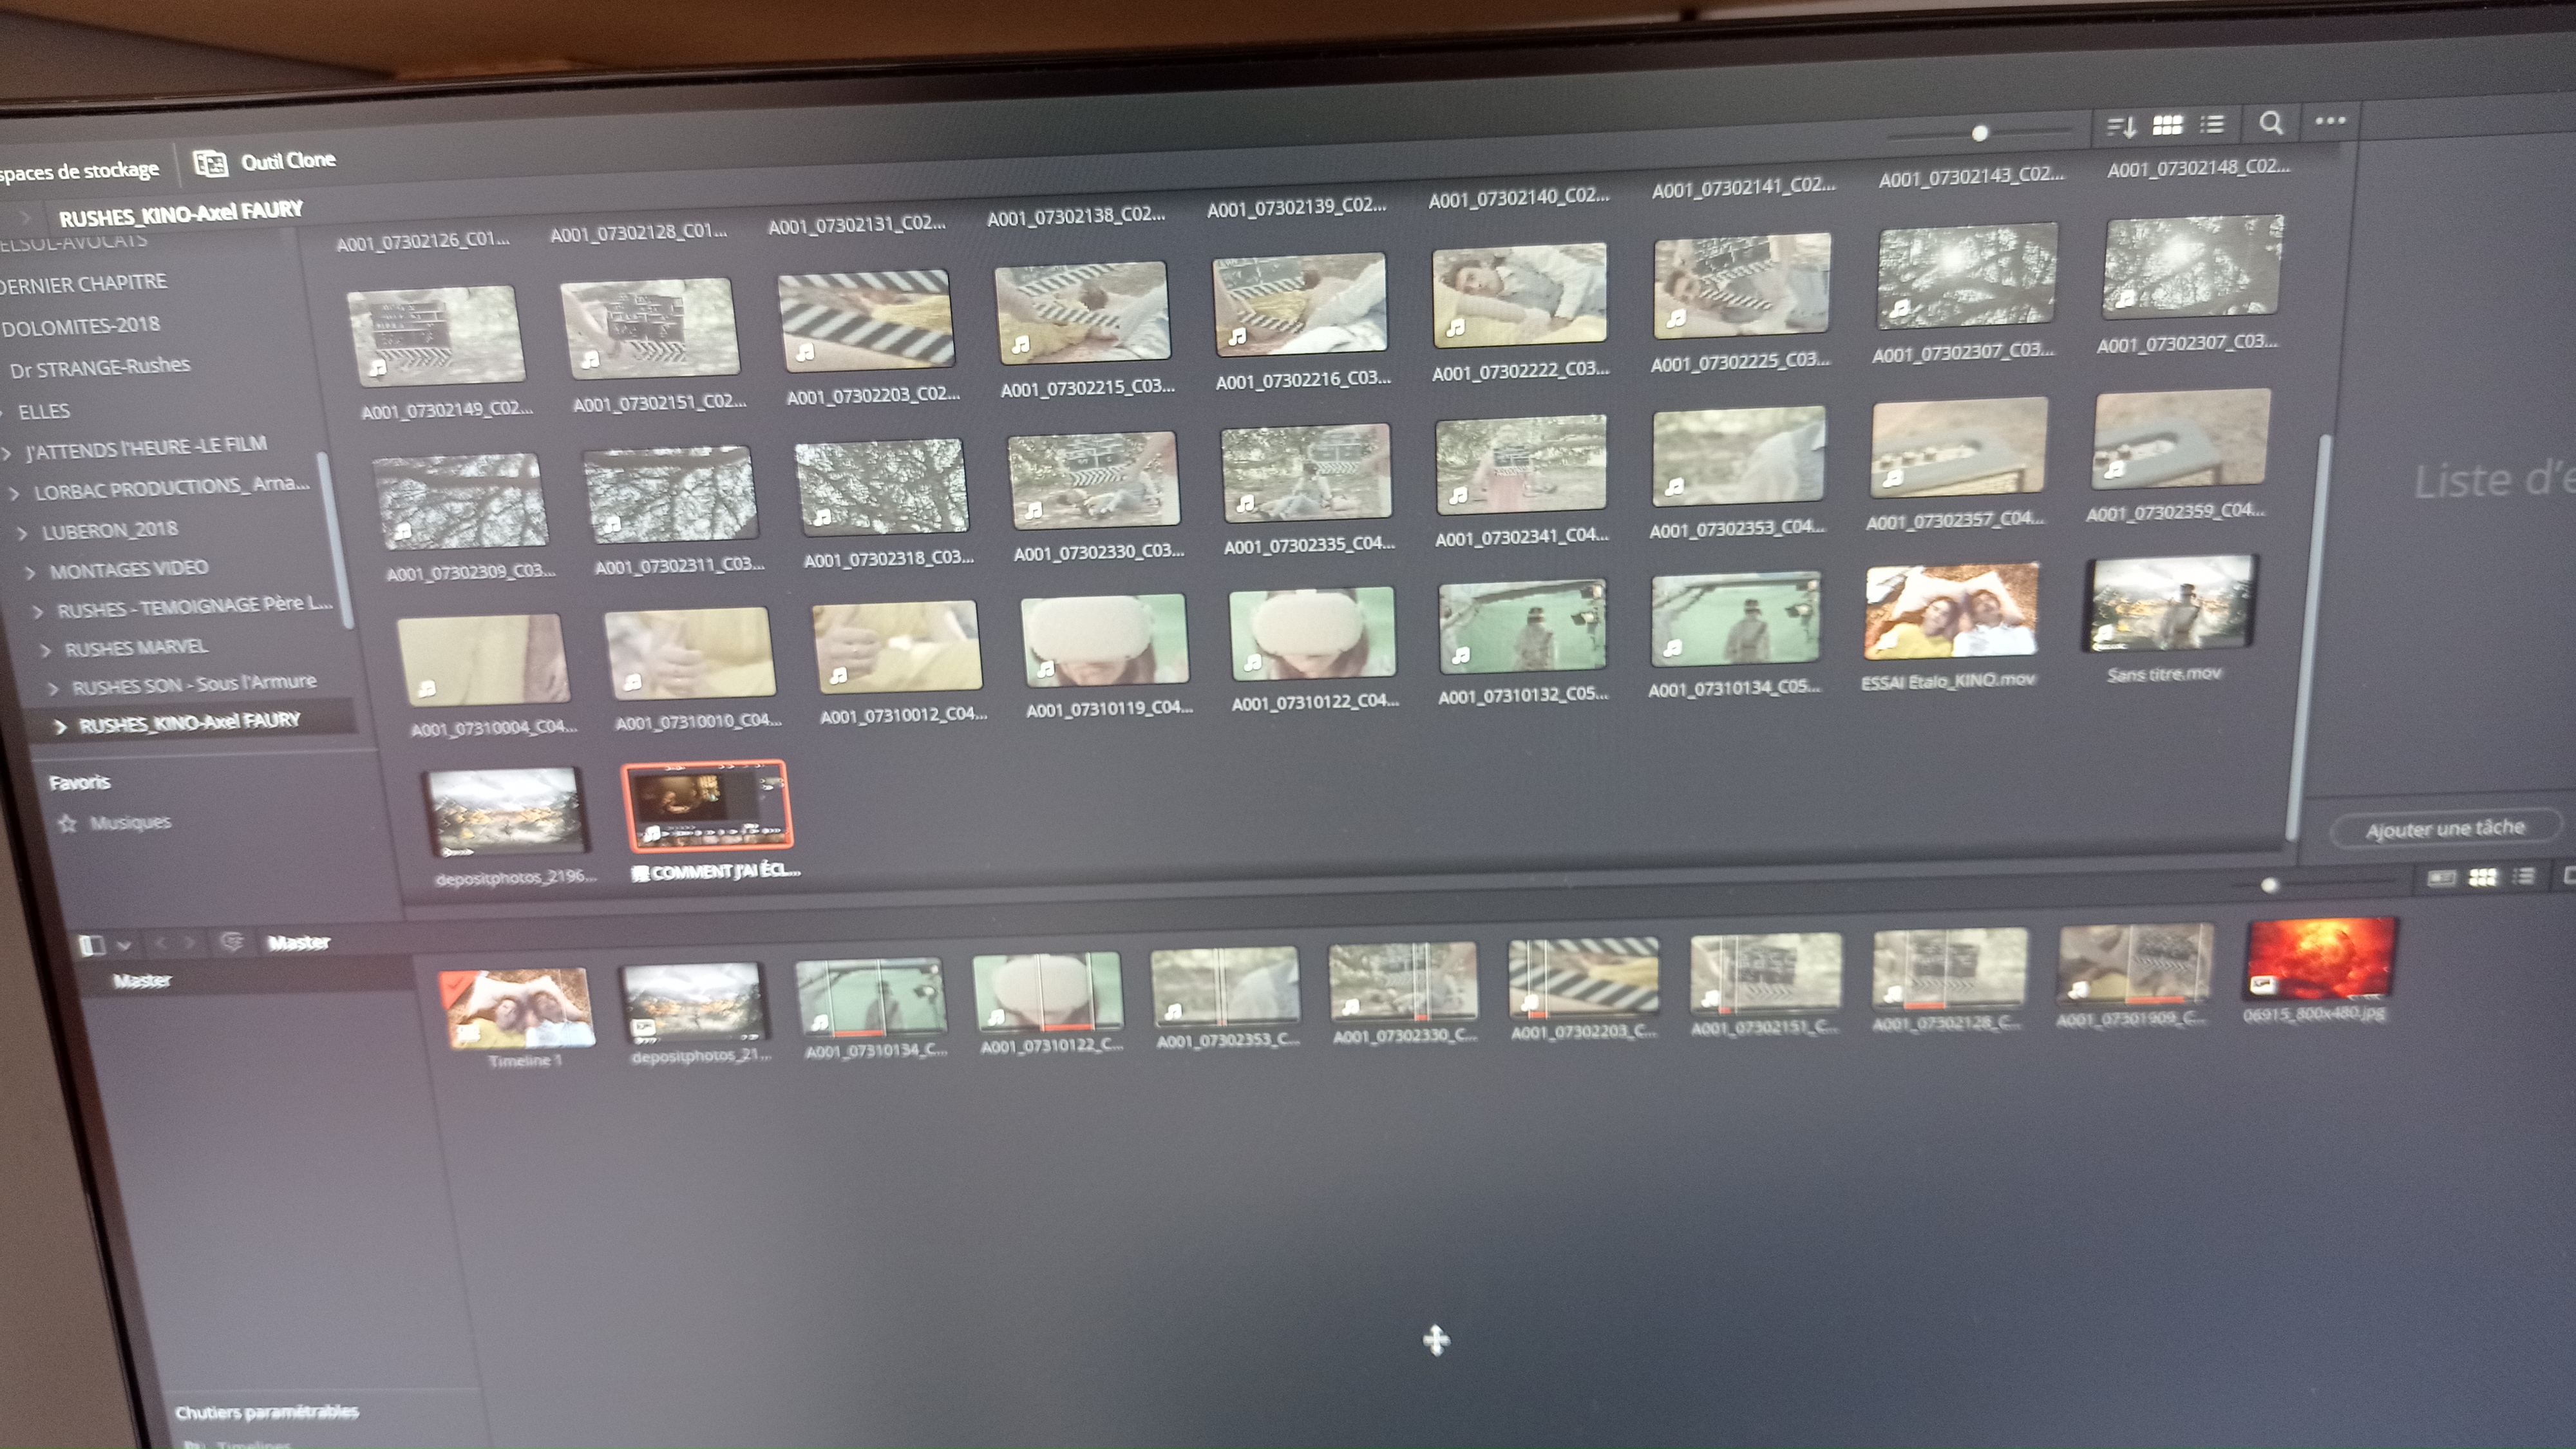Select A001_07302357_C04 clip thumbnail

point(1959,447)
